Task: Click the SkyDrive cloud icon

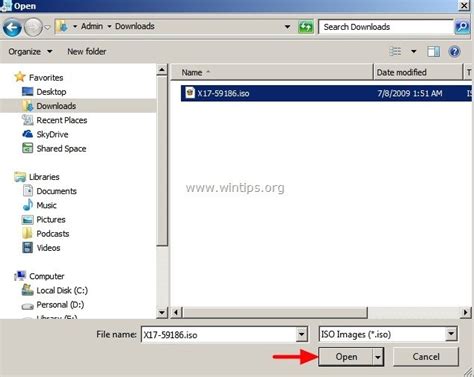Action: click(x=27, y=134)
